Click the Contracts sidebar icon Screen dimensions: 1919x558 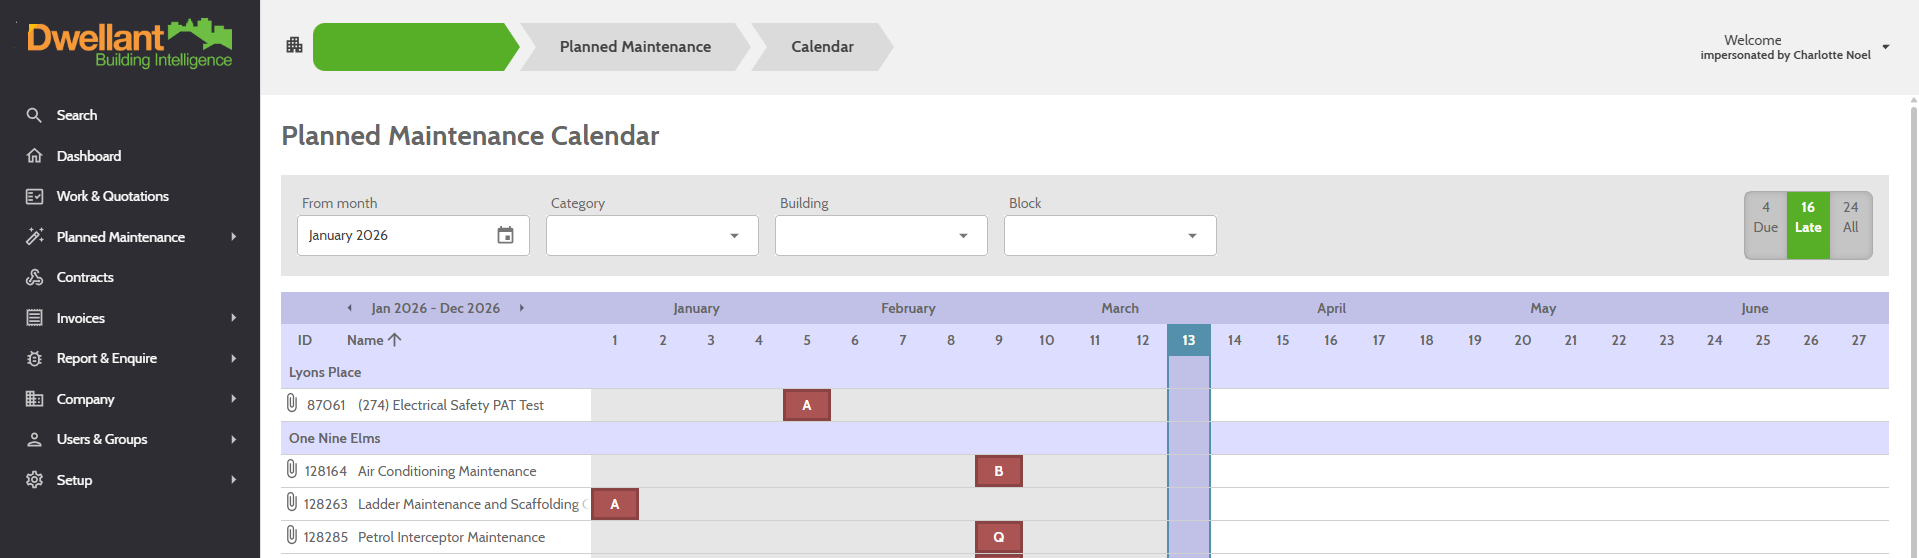tap(34, 277)
